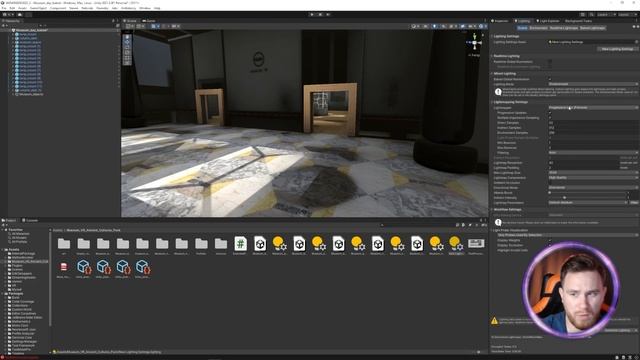This screenshot has width=640, height=360.
Task: Click the scene orientation gizmo
Action: (474, 42)
